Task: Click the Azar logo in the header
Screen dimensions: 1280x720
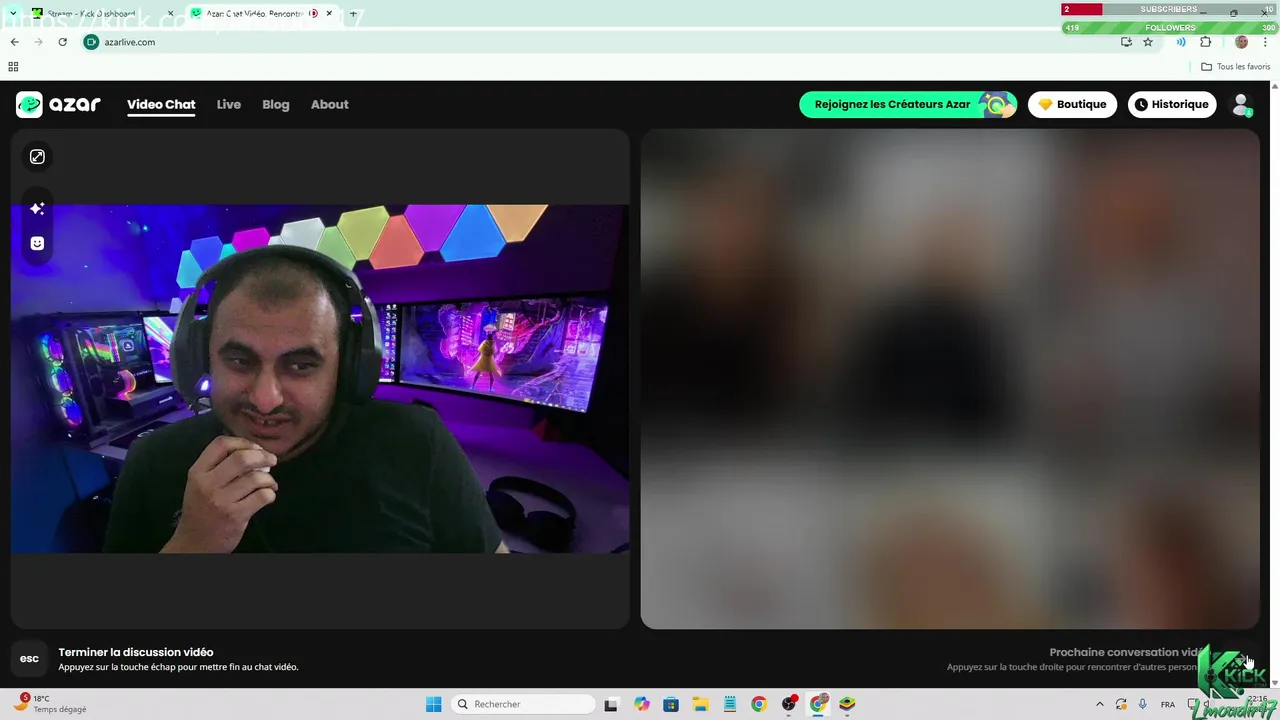Action: [58, 104]
